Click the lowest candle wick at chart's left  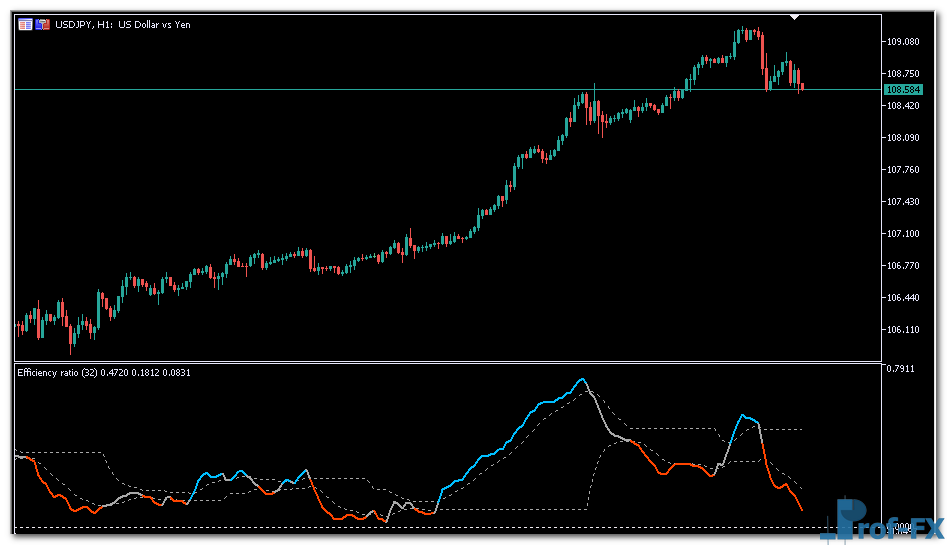pos(70,350)
